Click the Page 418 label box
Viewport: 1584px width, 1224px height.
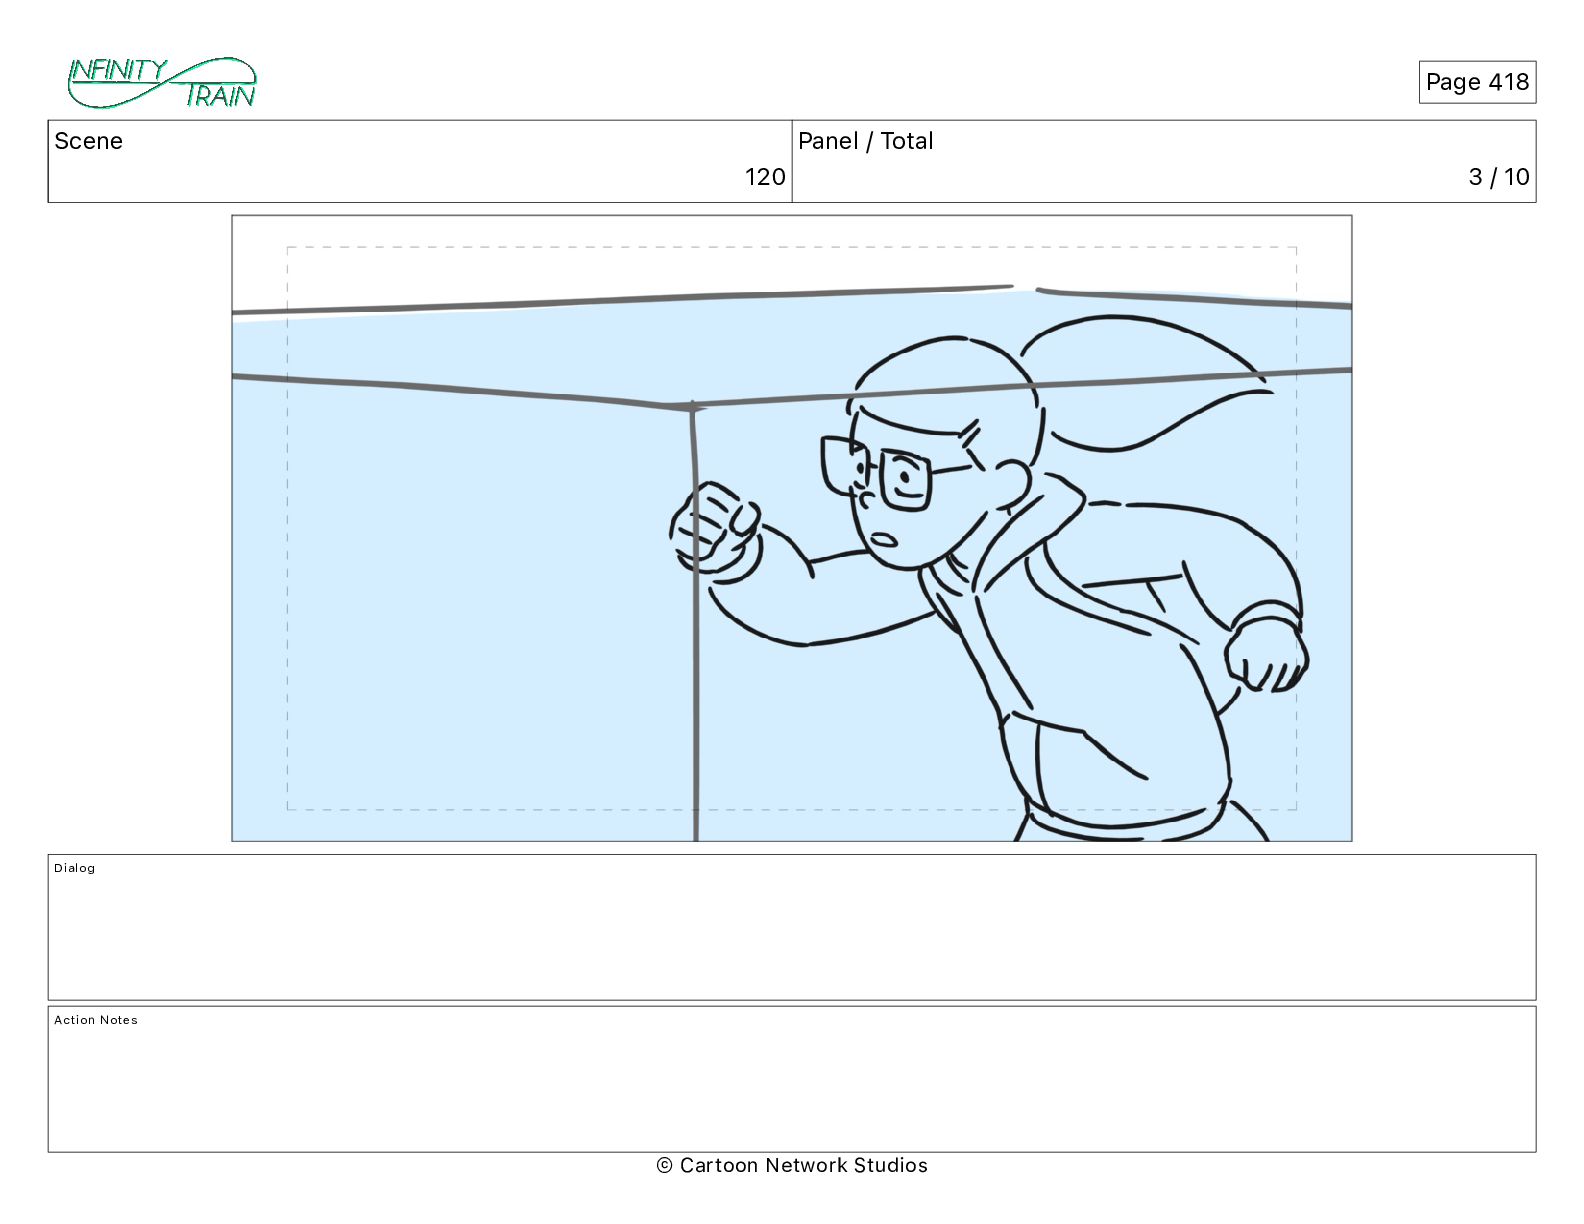point(1477,82)
